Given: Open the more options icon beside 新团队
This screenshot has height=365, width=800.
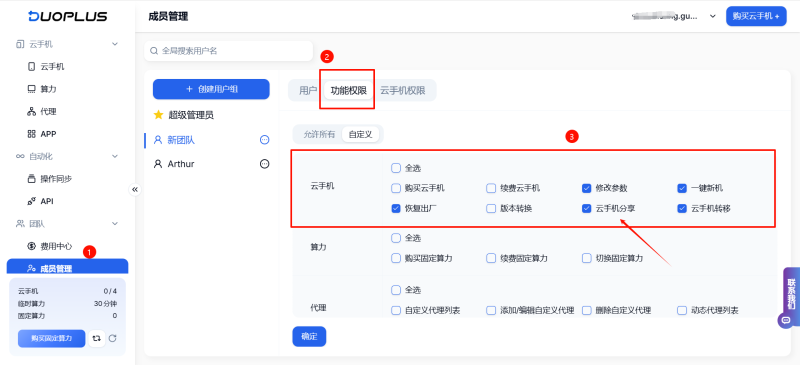Looking at the screenshot, I should pos(264,140).
